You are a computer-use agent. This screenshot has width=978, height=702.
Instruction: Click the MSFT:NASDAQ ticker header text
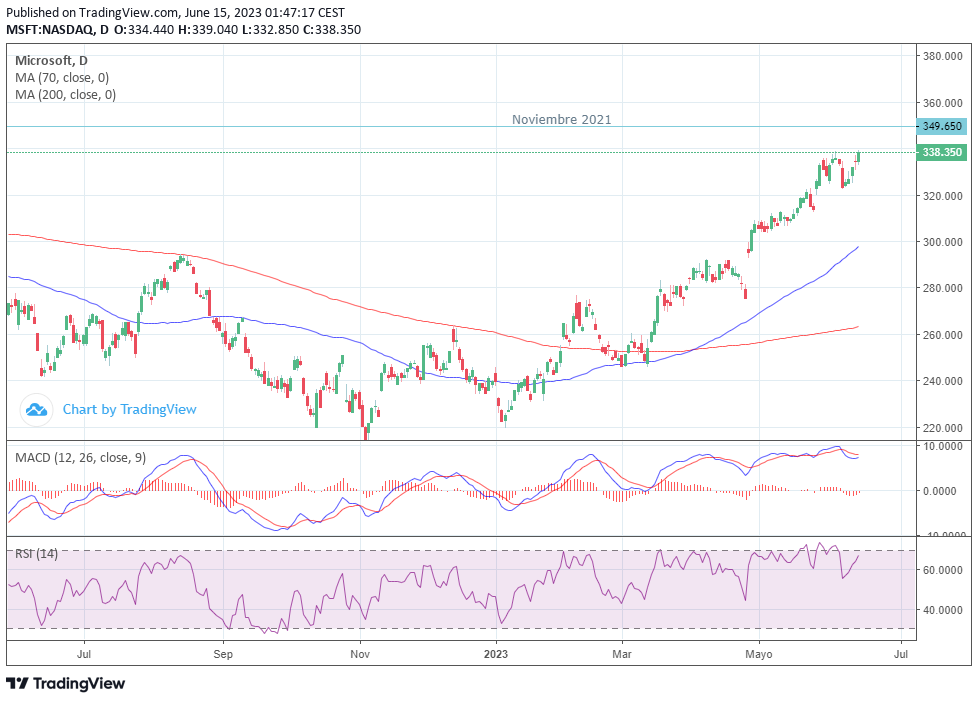point(49,29)
